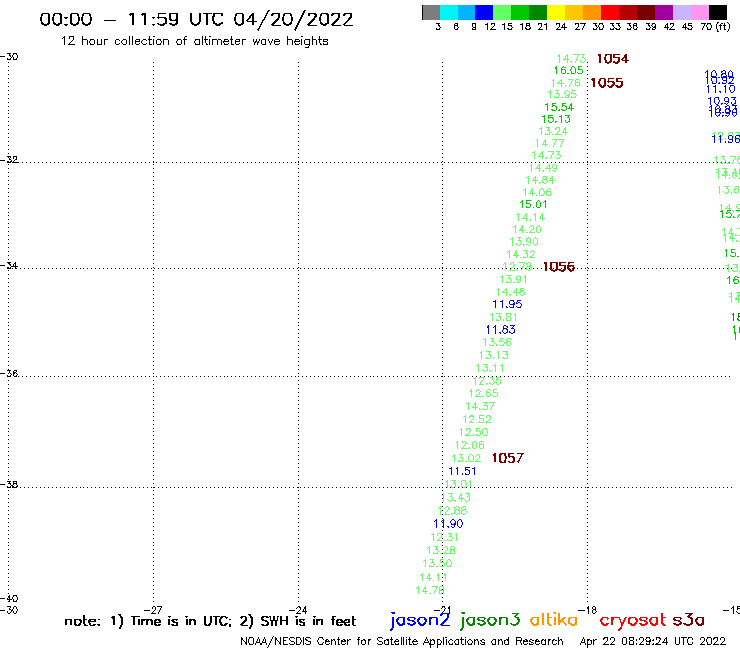Click the title "00:00 – 11:59 UTC 04/20/2022"
This screenshot has width=740, height=650.
pyautogui.click(x=196, y=20)
